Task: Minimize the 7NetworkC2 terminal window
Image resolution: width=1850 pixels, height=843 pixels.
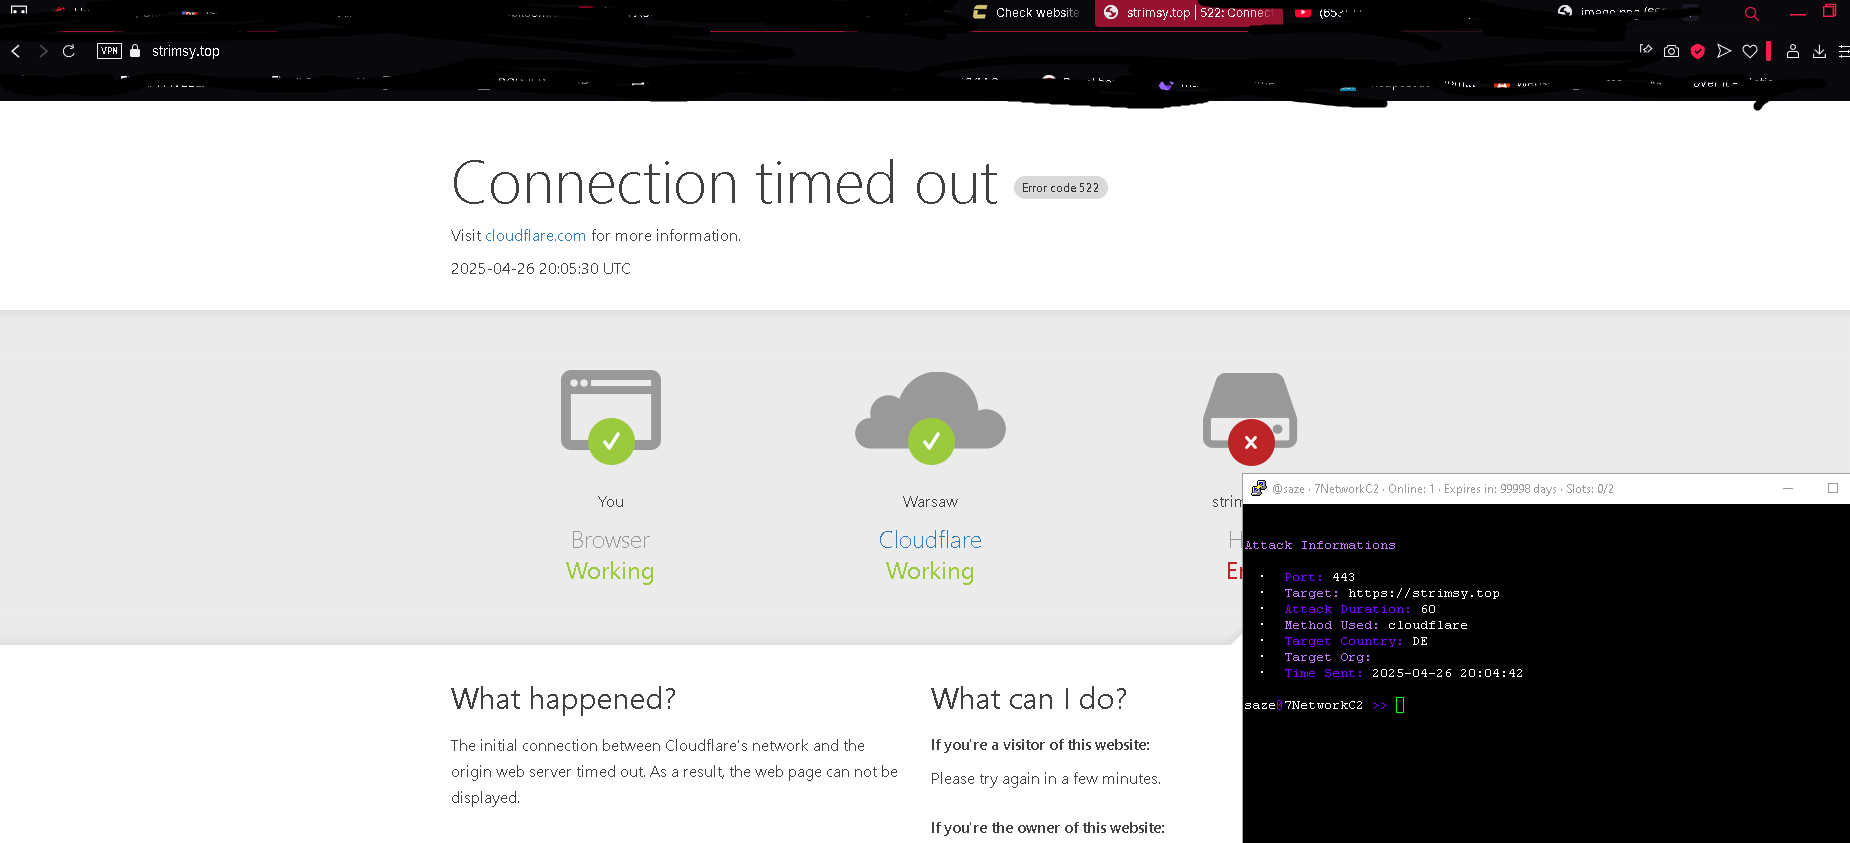Action: [1788, 488]
